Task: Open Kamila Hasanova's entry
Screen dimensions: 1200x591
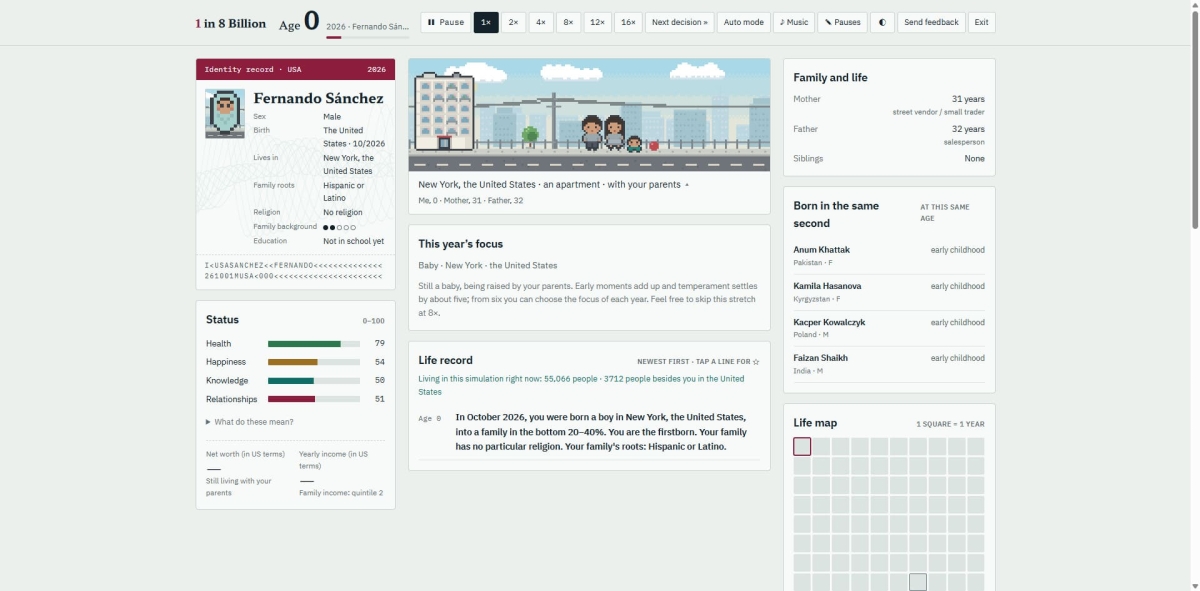Action: [889, 292]
